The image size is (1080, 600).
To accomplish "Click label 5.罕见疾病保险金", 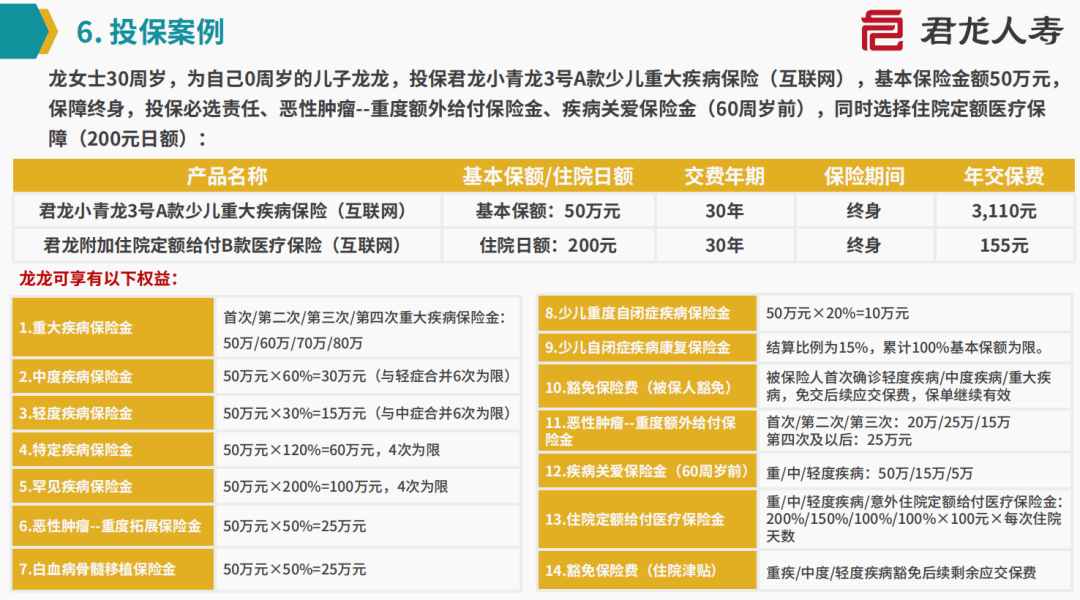I will click(x=76, y=486).
